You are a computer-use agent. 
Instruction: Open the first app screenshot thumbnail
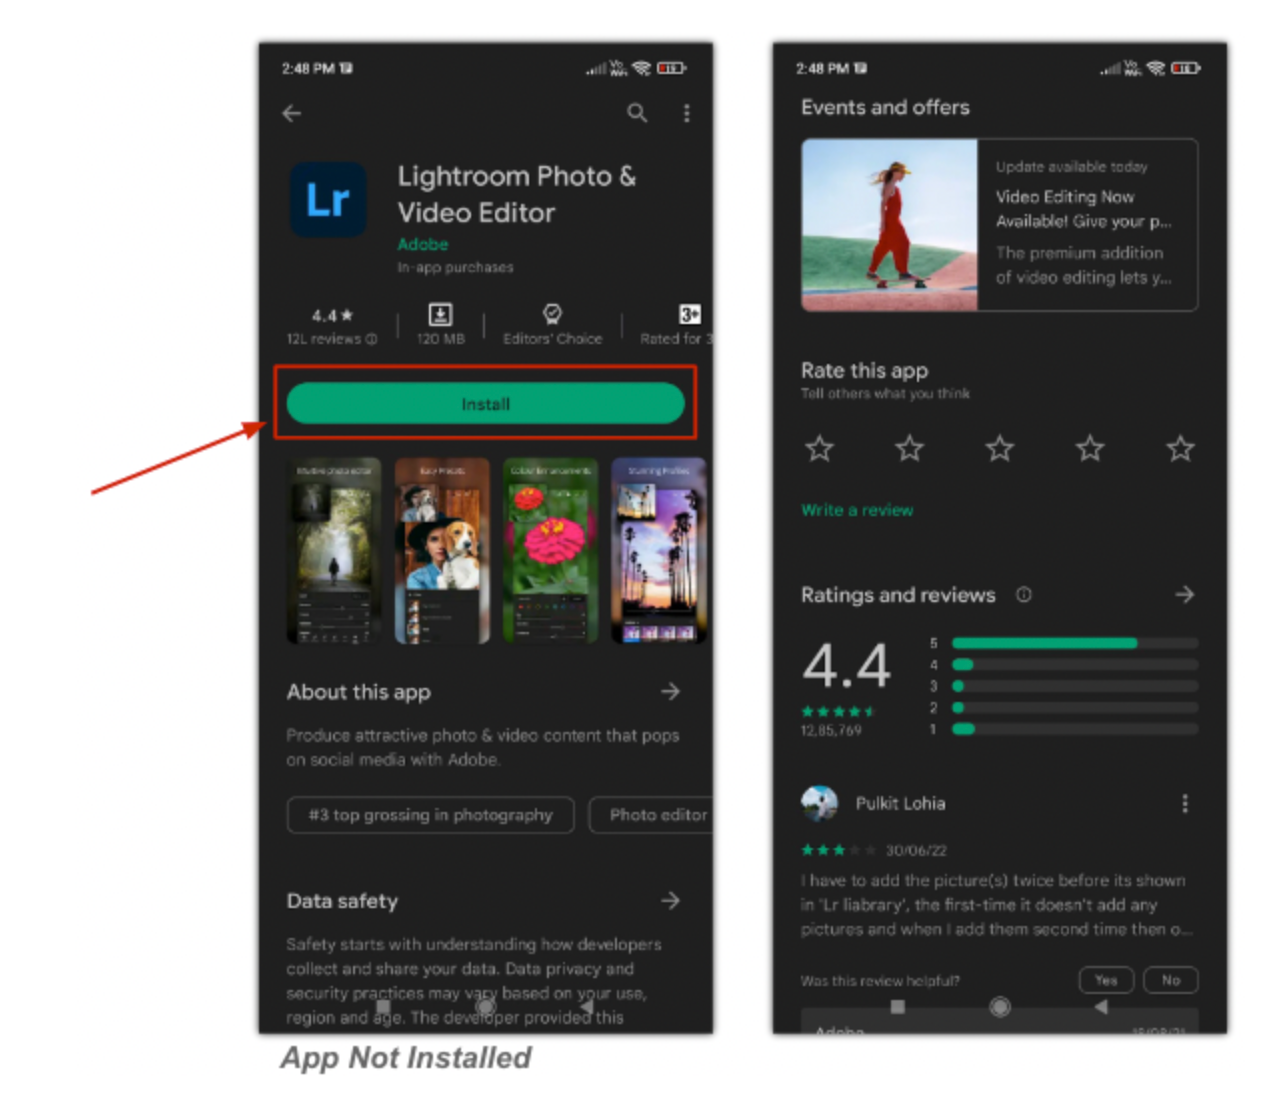[x=333, y=551]
